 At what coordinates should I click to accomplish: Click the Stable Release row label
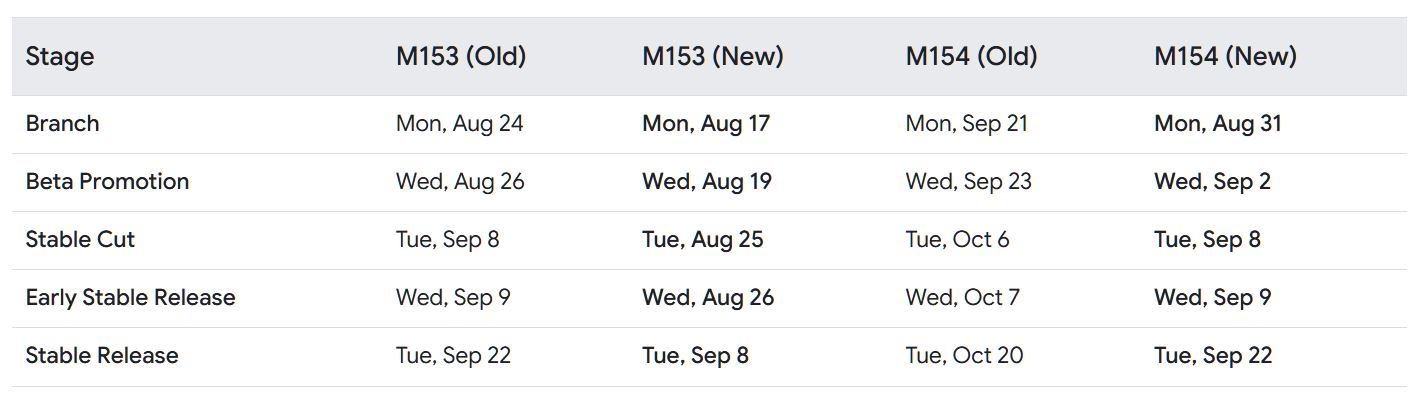coord(102,356)
